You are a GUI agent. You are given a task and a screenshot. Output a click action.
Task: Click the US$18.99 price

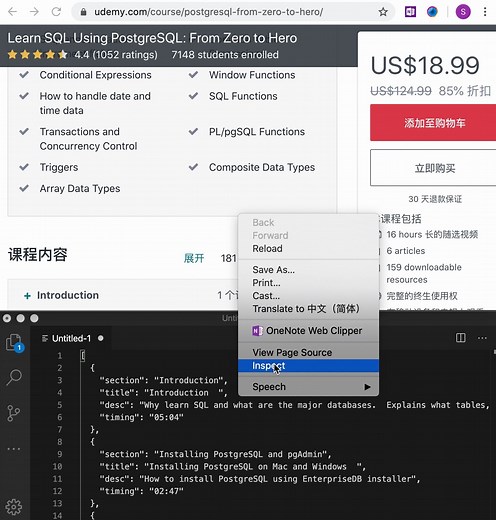425,65
